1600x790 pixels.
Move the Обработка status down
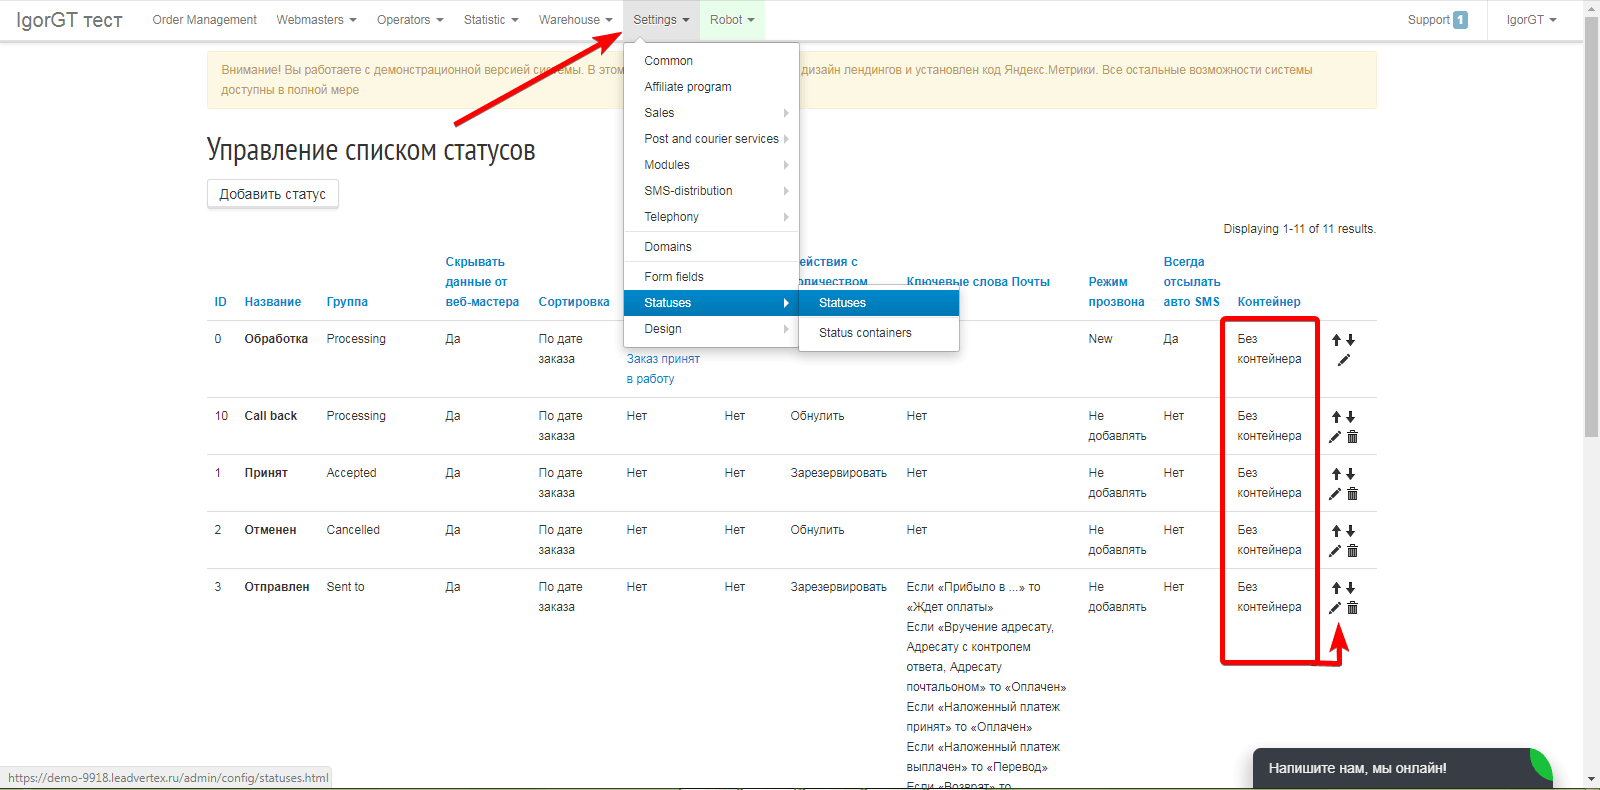tap(1350, 340)
